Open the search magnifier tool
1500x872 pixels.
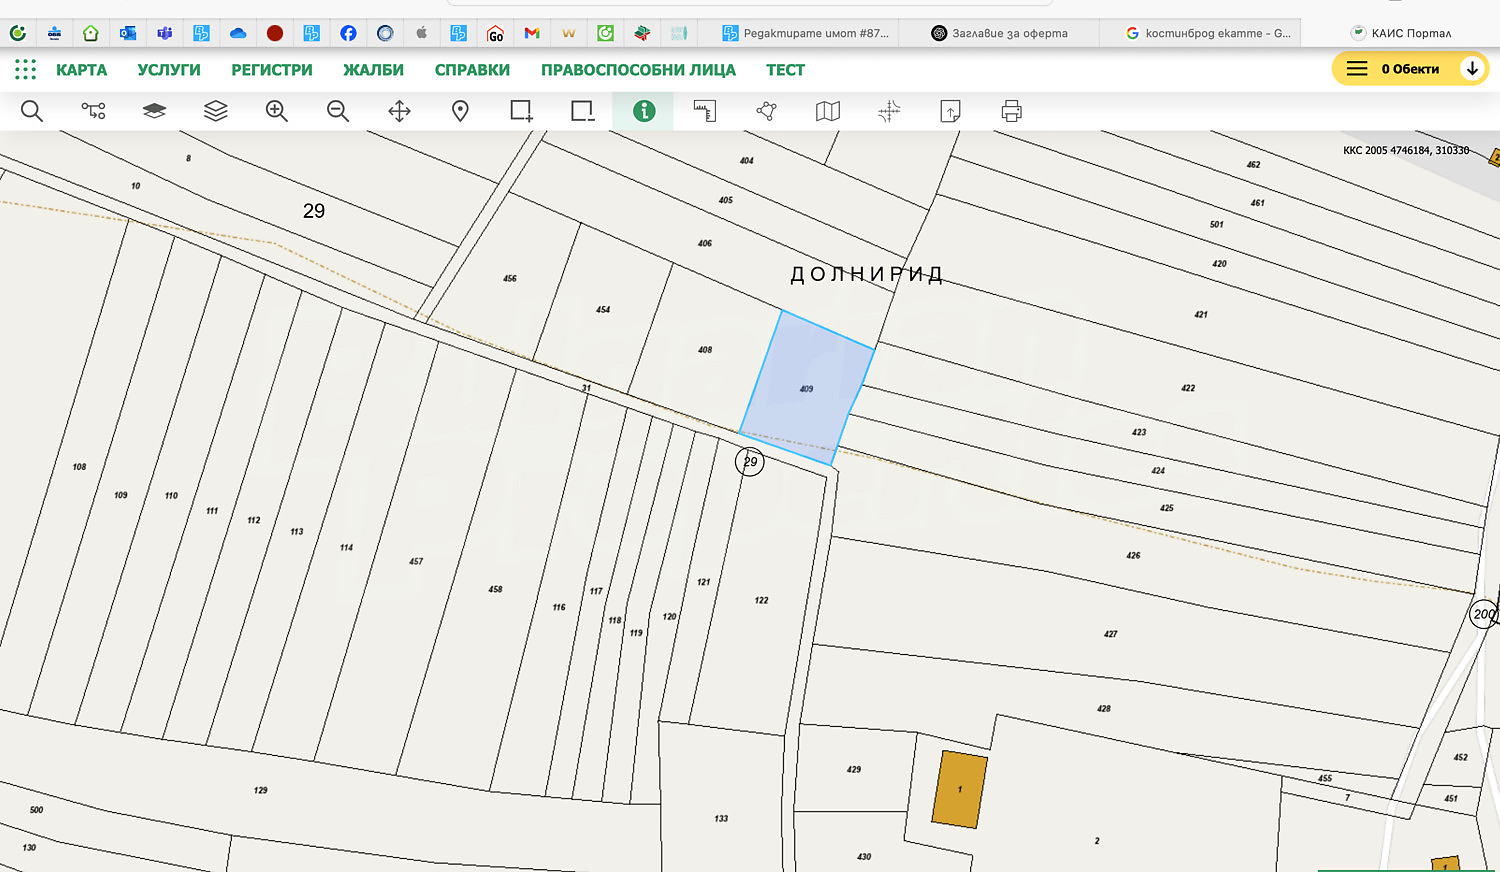pyautogui.click(x=32, y=111)
